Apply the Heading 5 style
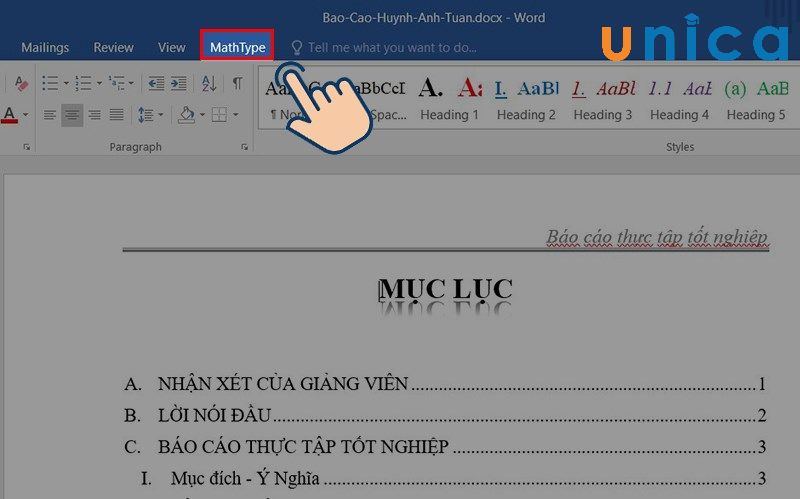Viewport: 800px width, 499px height. (756, 100)
